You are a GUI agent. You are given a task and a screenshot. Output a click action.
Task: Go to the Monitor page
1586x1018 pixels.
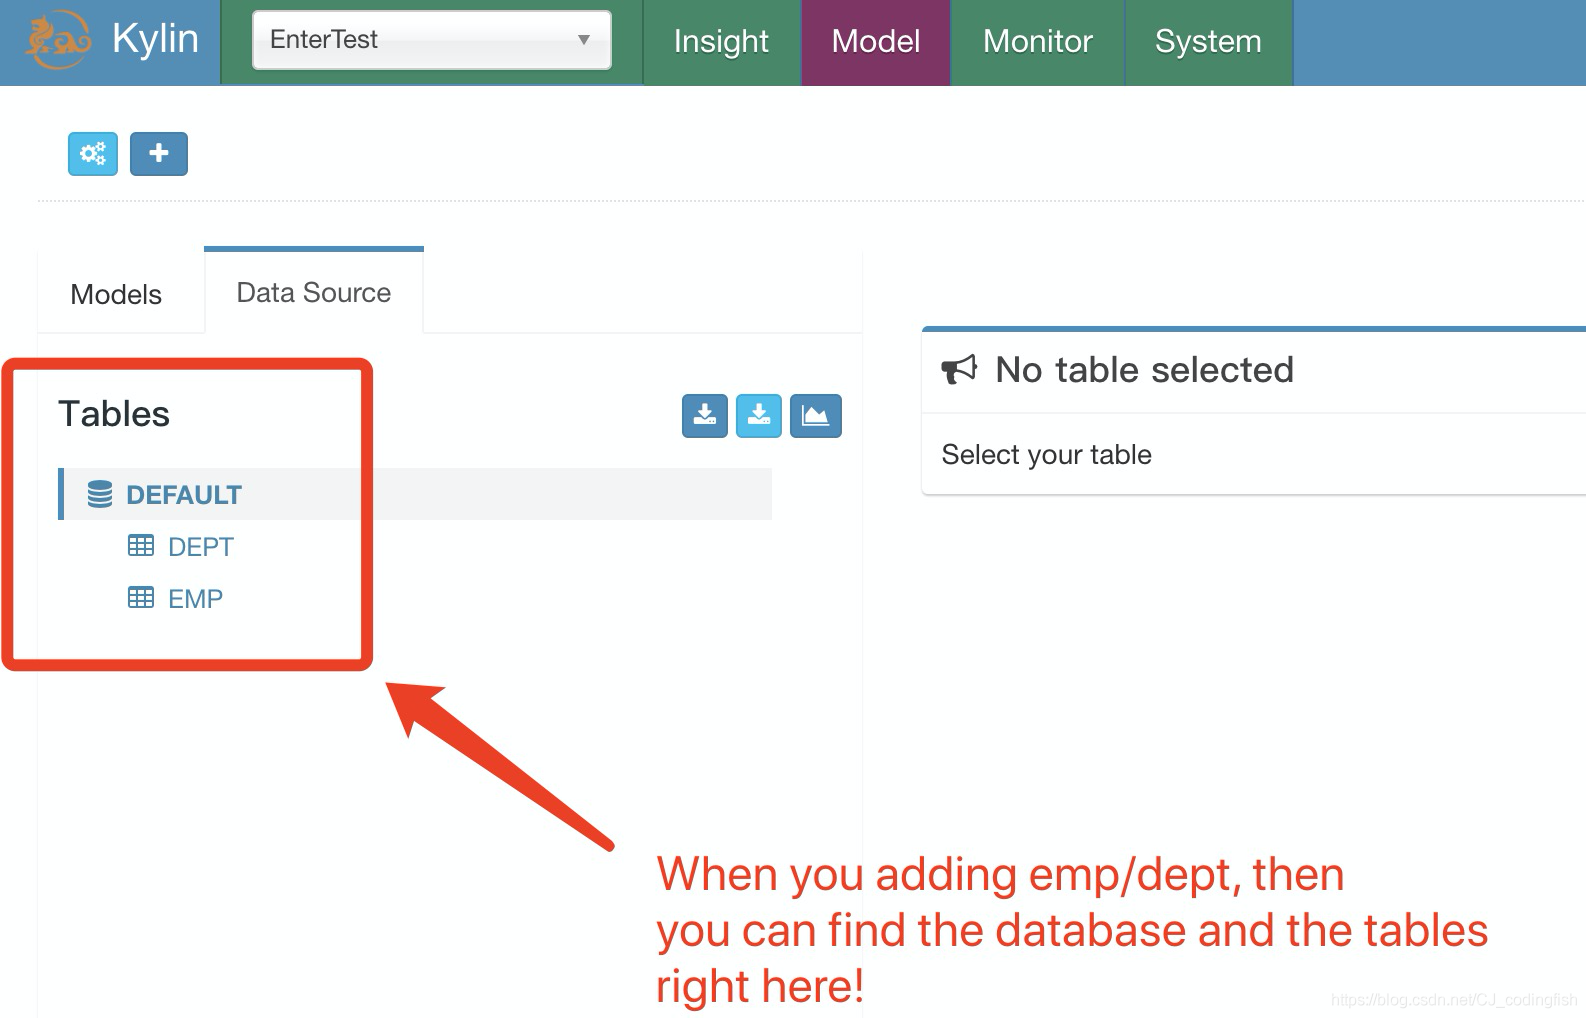coord(1038,42)
